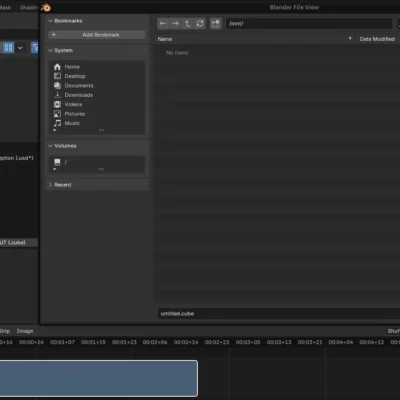
Task: Click the 00:02+22 timeline marker
Action: click(x=217, y=342)
